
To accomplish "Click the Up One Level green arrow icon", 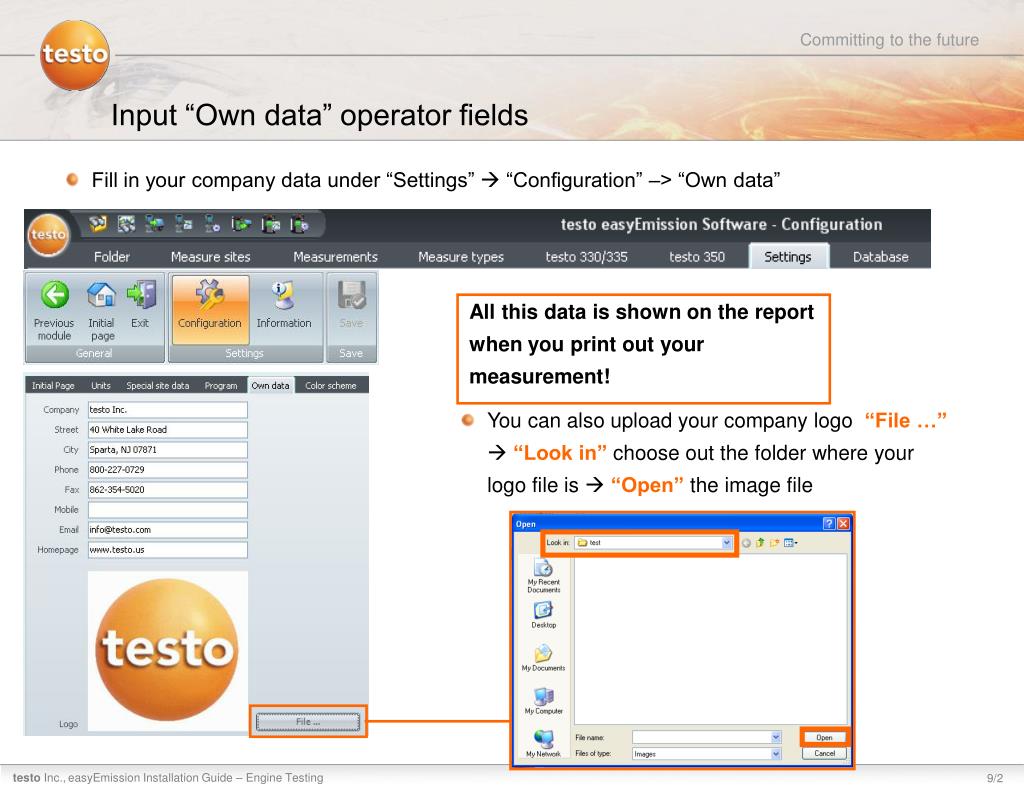I will (760, 543).
